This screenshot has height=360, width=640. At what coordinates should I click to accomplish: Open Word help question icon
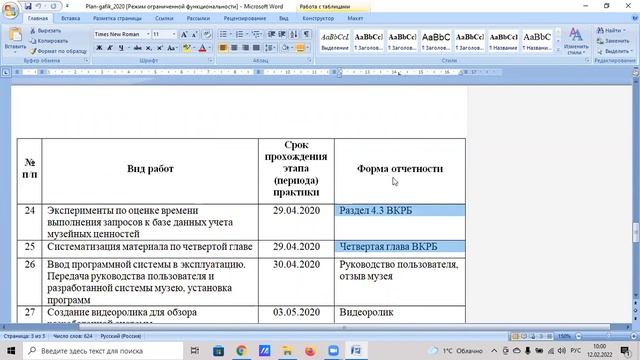coord(635,18)
